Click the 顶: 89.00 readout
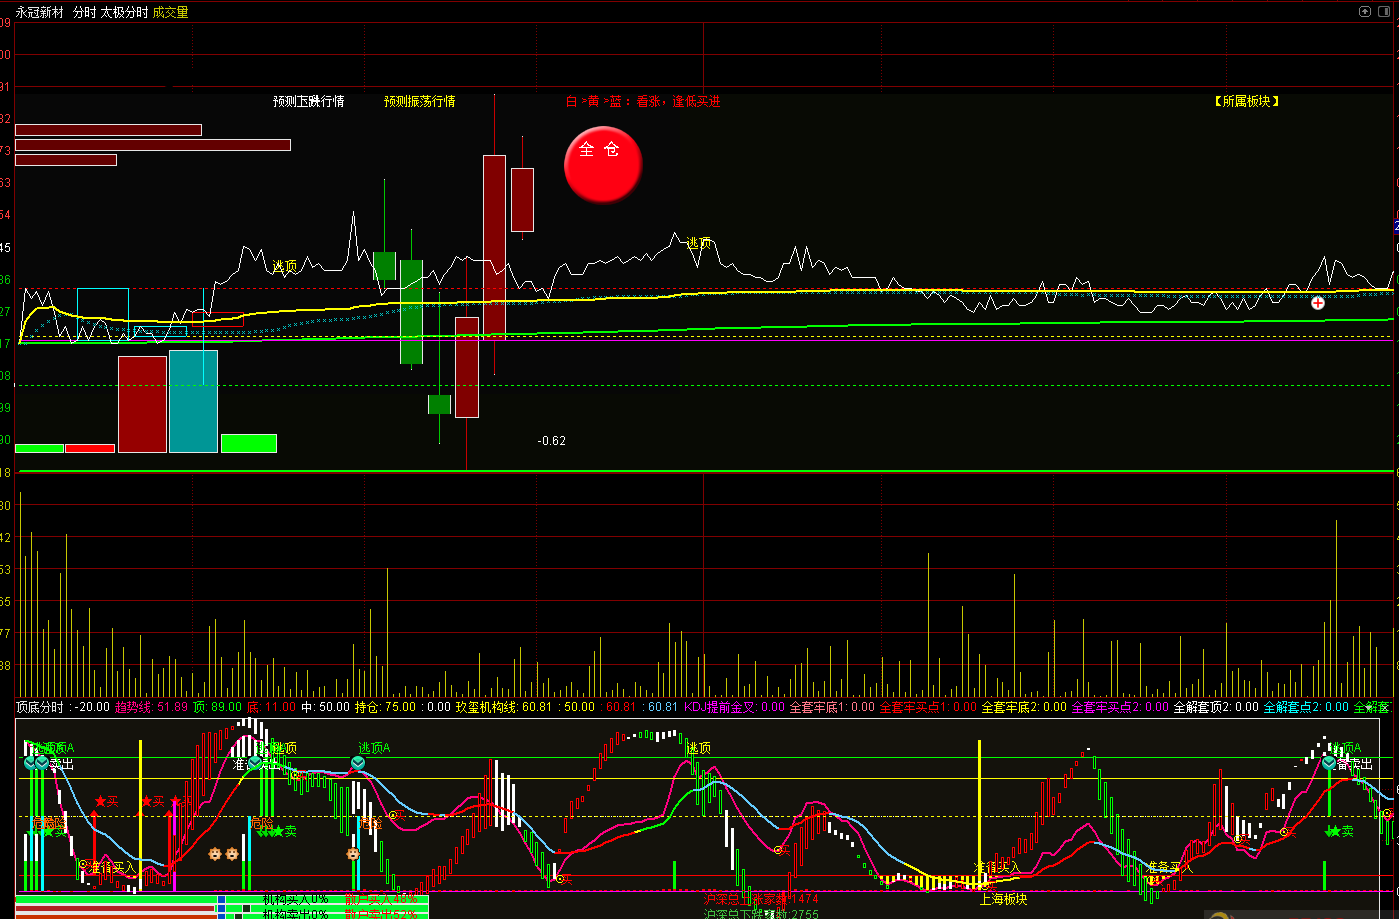 (x=218, y=707)
